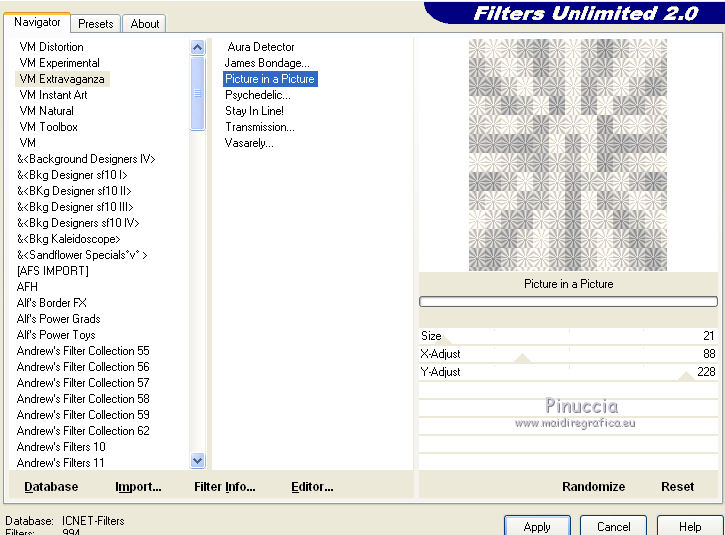Select the VM category entry

pyautogui.click(x=27, y=143)
